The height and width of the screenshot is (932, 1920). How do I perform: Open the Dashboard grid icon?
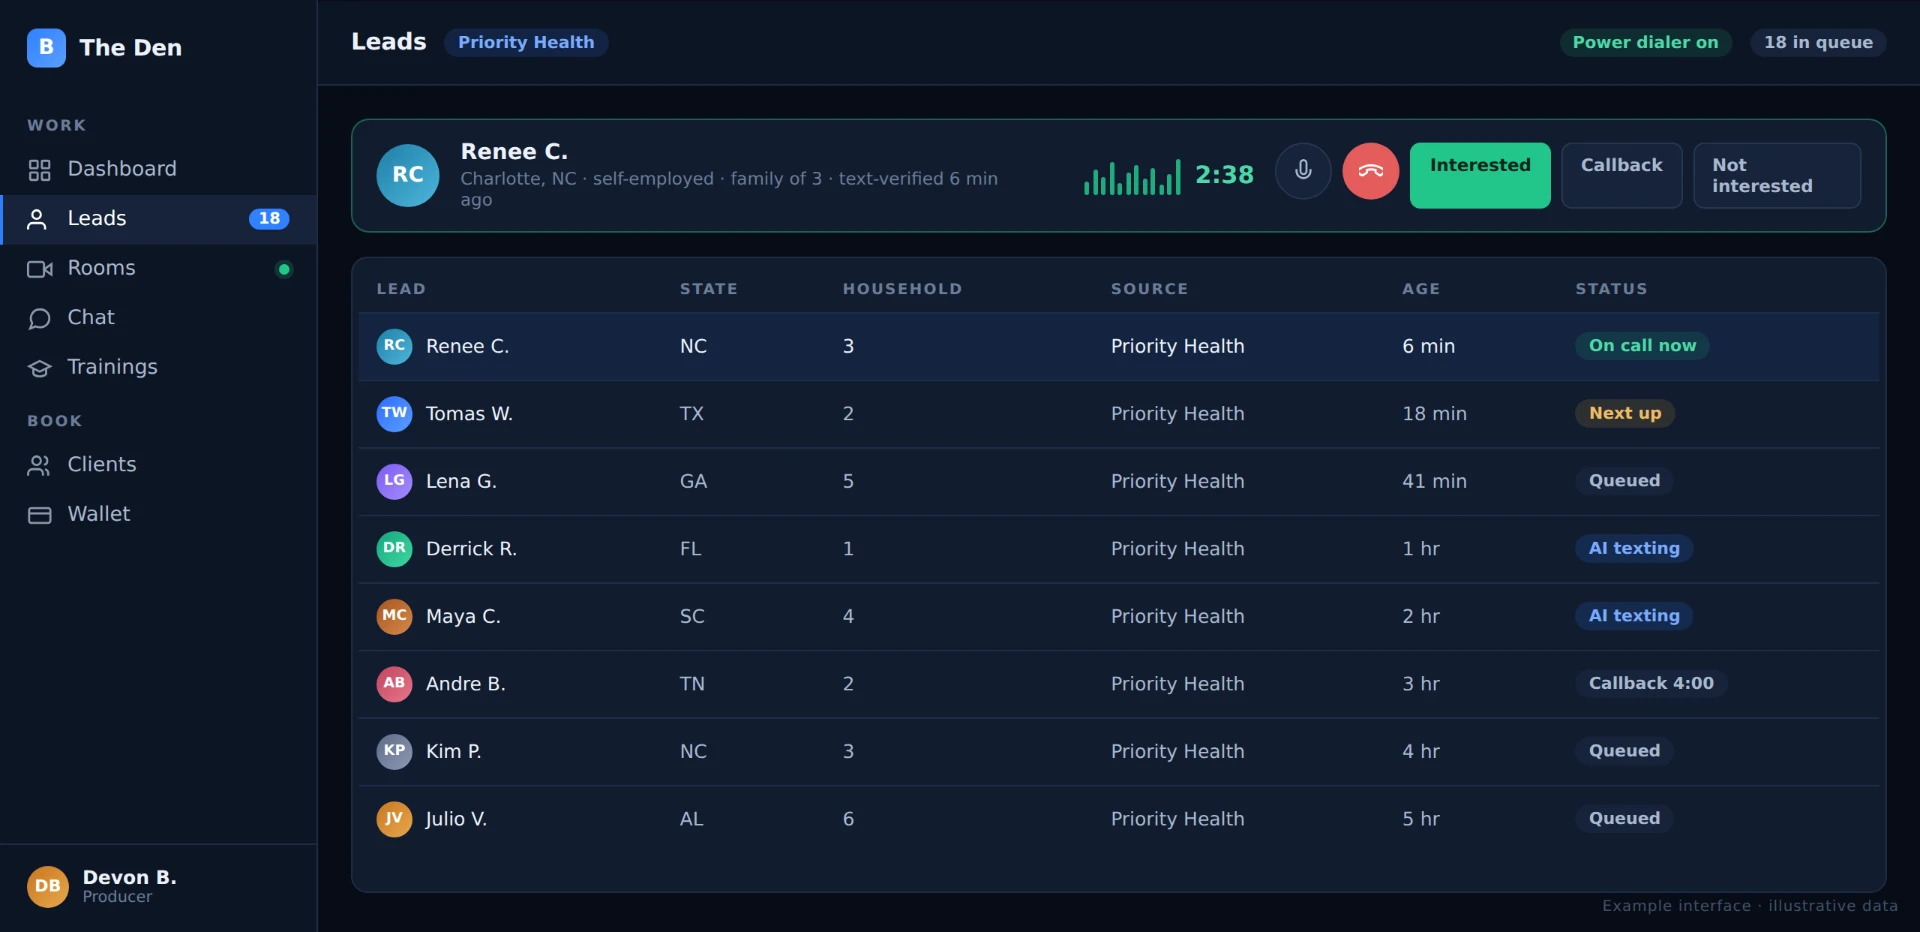pyautogui.click(x=39, y=170)
